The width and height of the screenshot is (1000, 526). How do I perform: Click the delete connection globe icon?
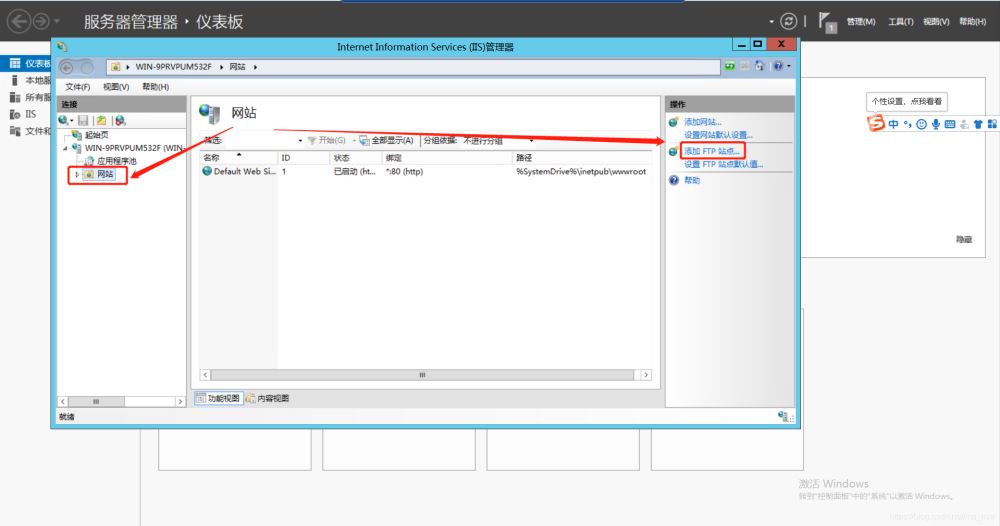coord(120,120)
